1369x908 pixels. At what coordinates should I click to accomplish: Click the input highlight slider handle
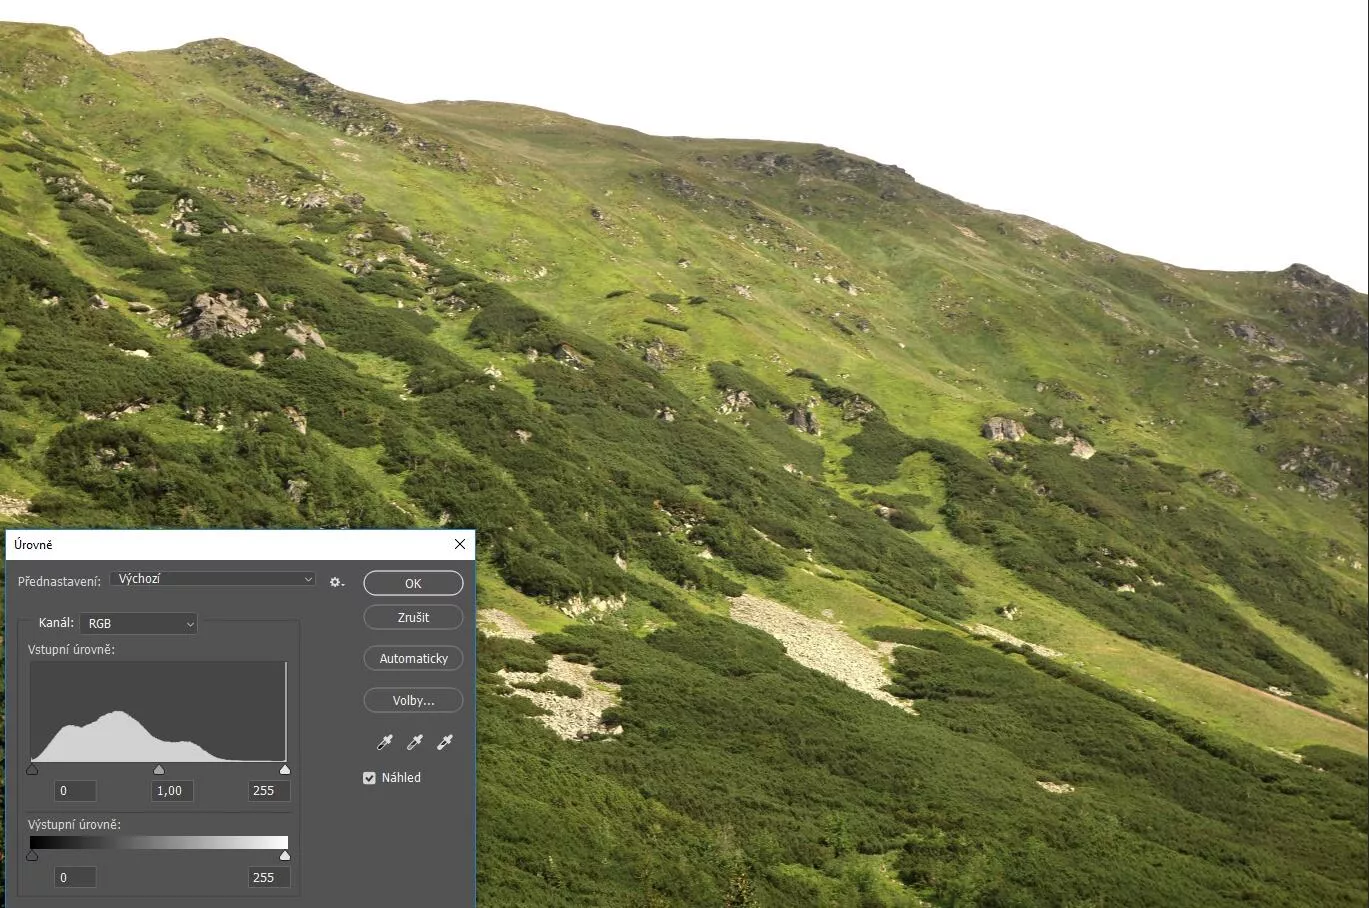pyautogui.click(x=285, y=769)
